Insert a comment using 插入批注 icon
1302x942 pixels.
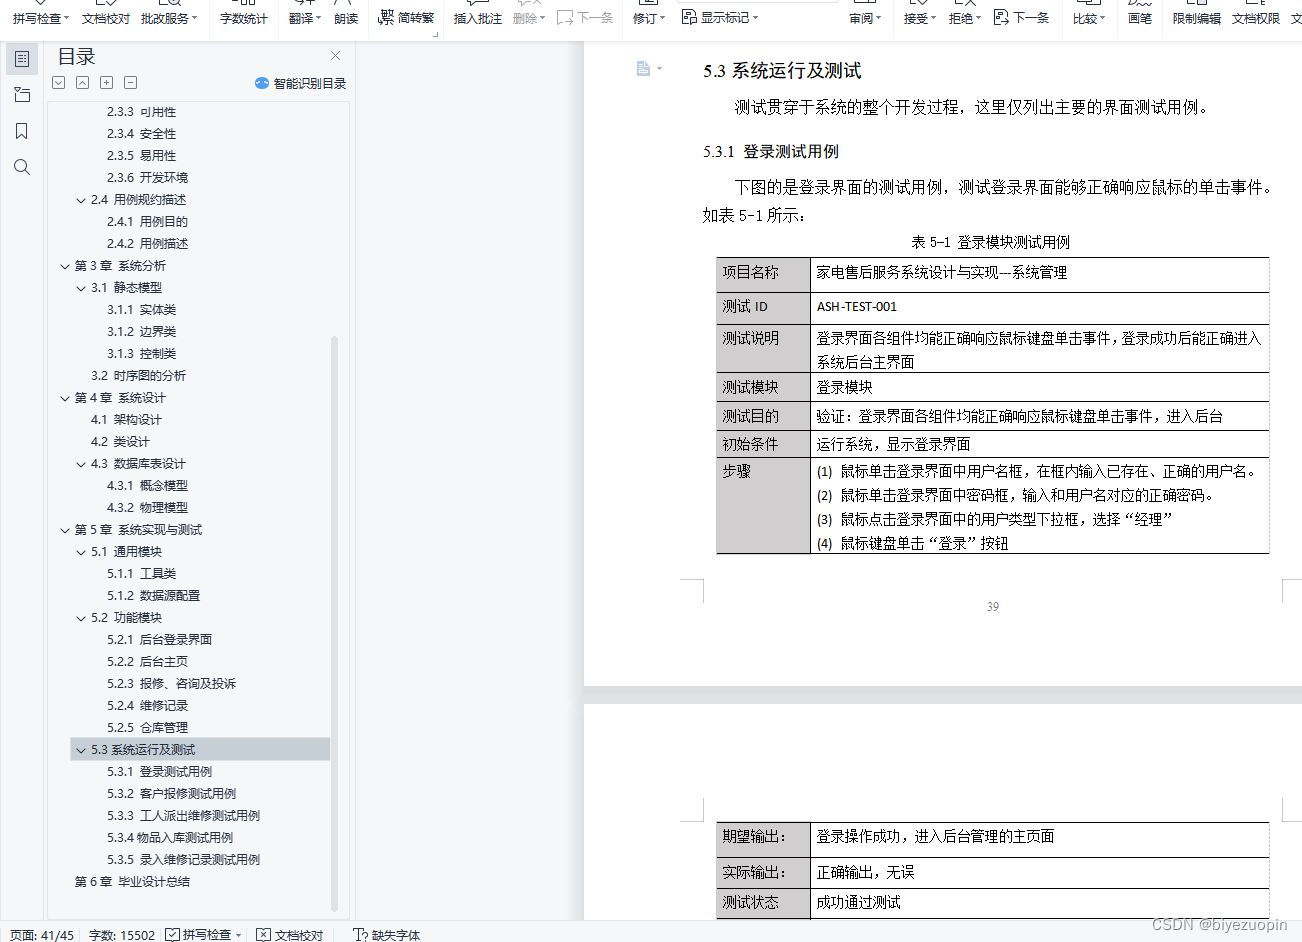477,18
